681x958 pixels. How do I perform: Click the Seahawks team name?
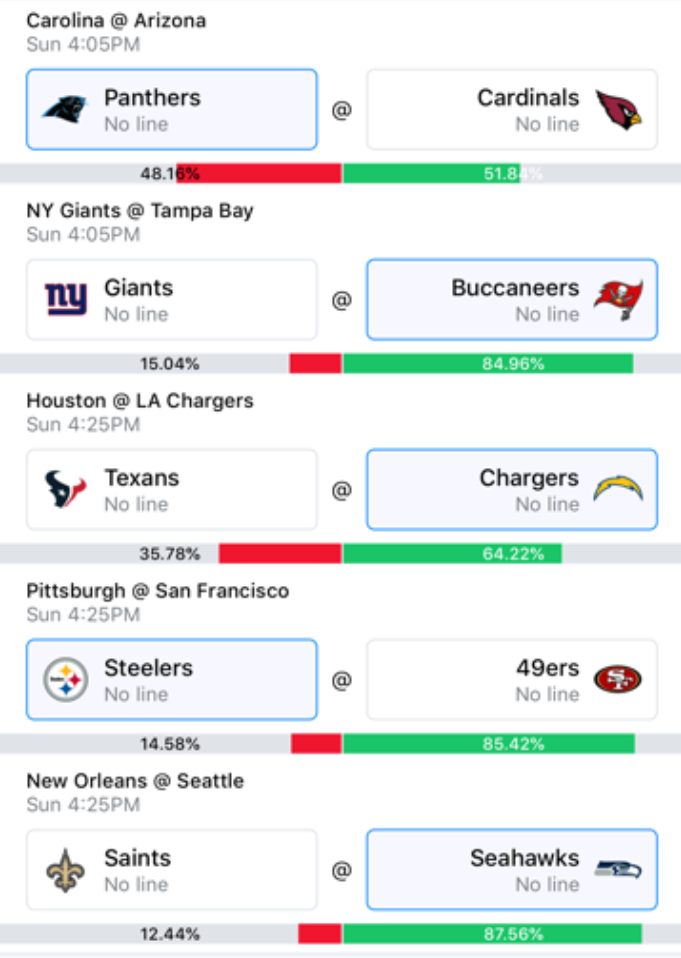point(525,858)
